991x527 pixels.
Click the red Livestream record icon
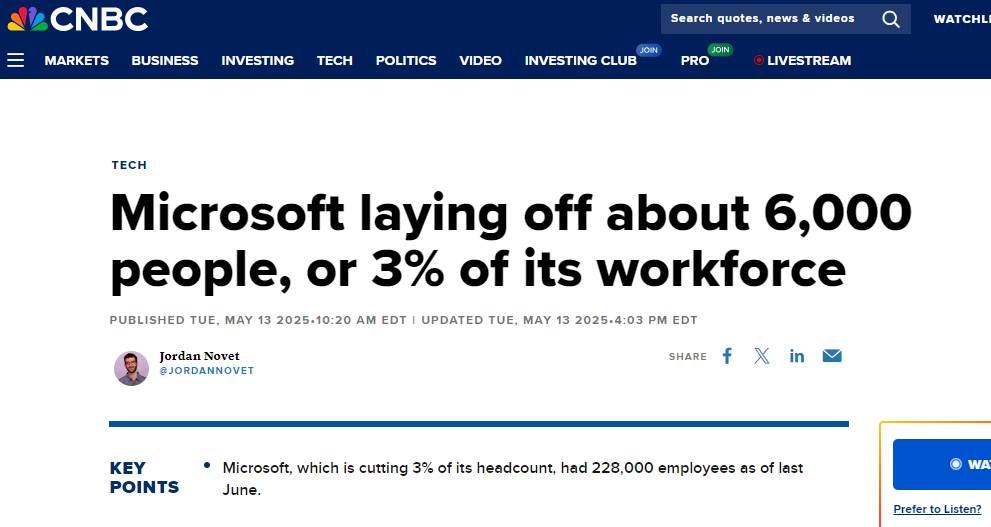click(x=758, y=61)
